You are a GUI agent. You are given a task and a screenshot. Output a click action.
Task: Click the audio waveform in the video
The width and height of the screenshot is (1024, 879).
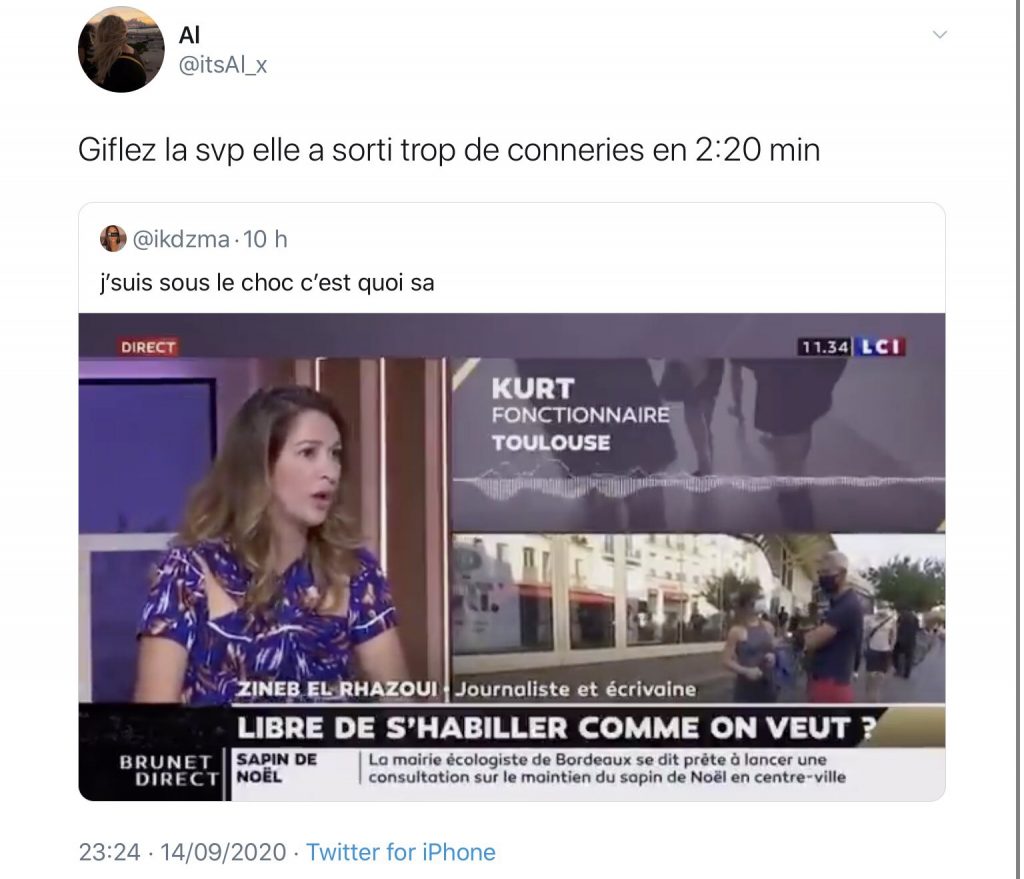pyautogui.click(x=698, y=484)
